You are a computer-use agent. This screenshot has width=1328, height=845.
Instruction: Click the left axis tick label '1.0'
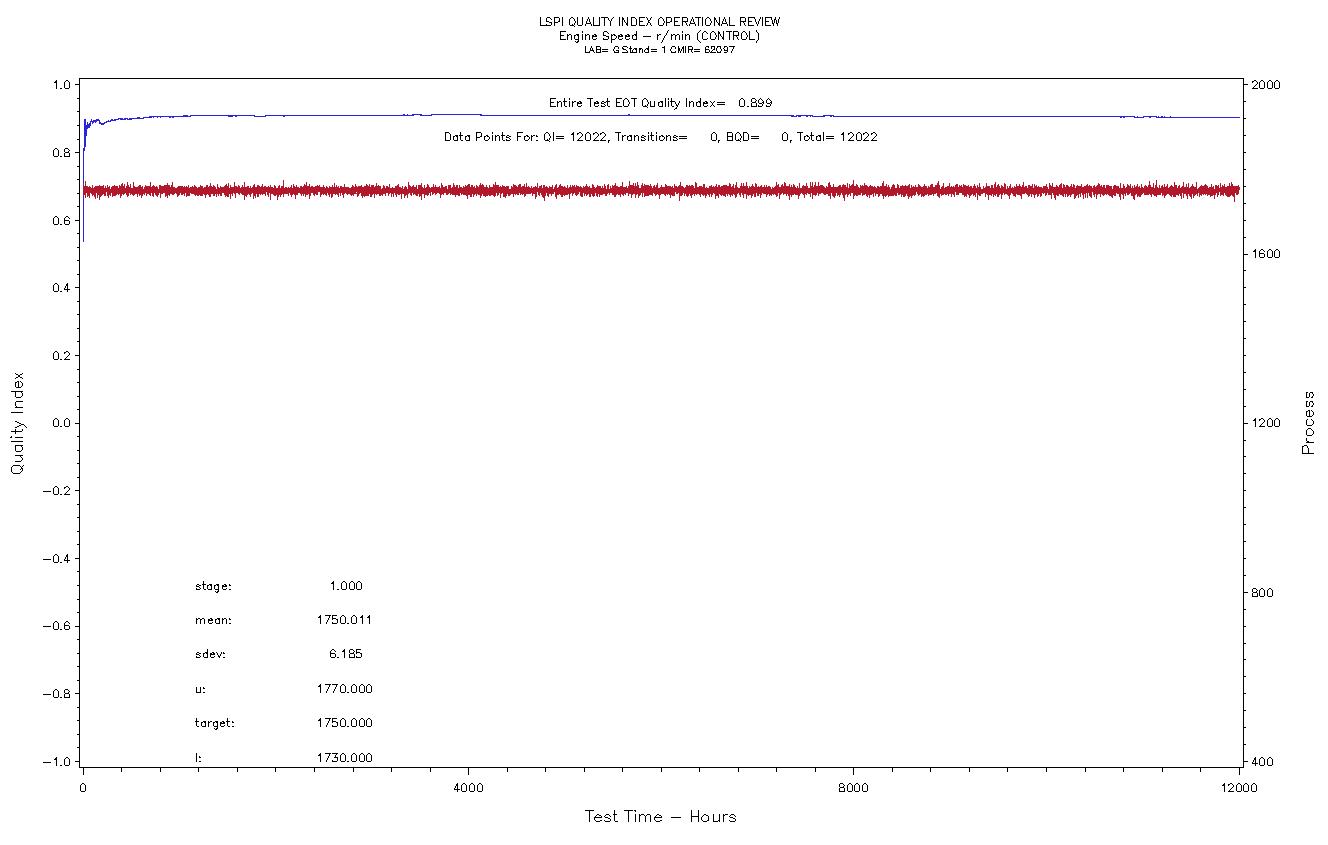click(x=61, y=85)
